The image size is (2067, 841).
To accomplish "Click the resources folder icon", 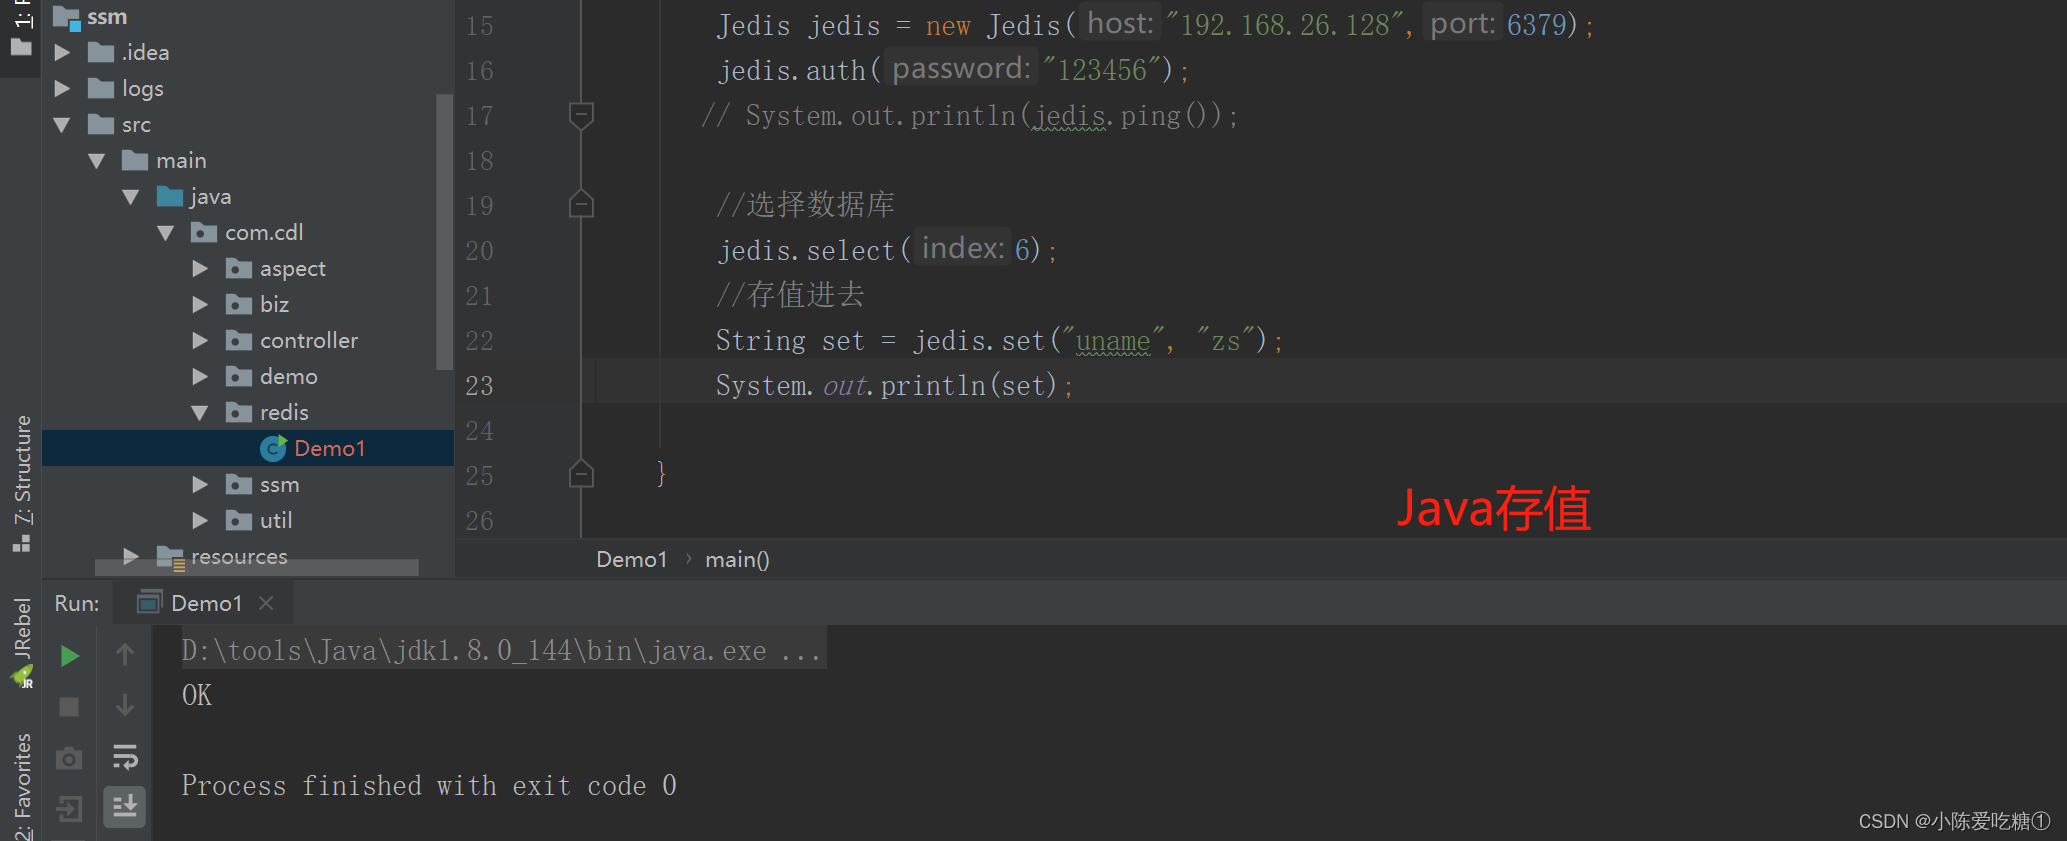I will 171,558.
